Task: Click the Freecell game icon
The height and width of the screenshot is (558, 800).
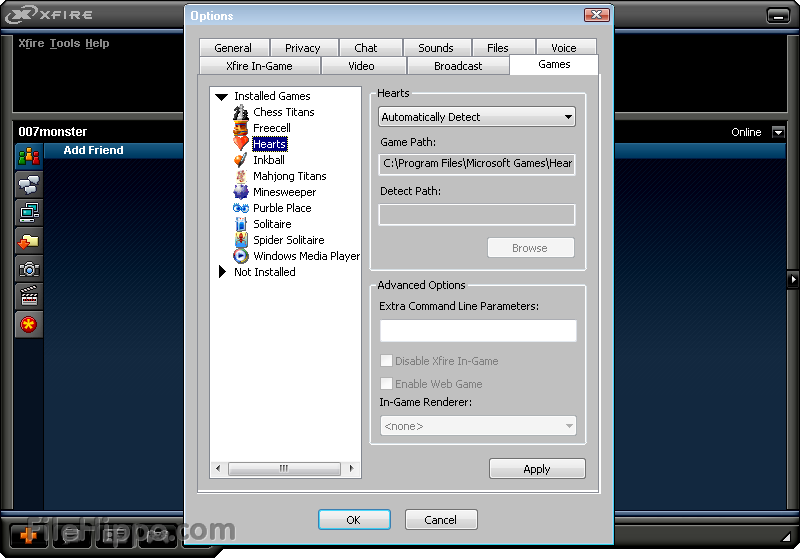Action: click(x=241, y=128)
